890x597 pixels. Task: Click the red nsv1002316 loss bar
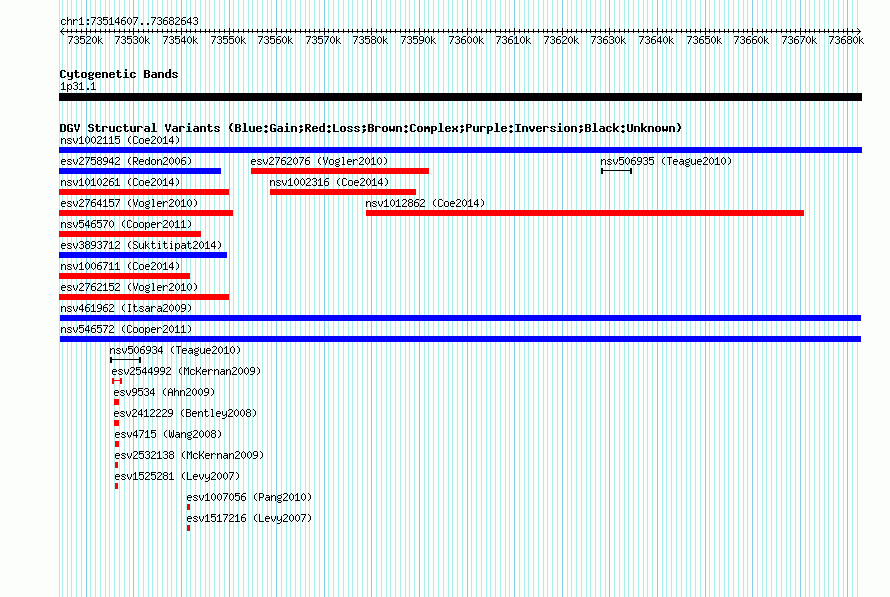coord(343,192)
